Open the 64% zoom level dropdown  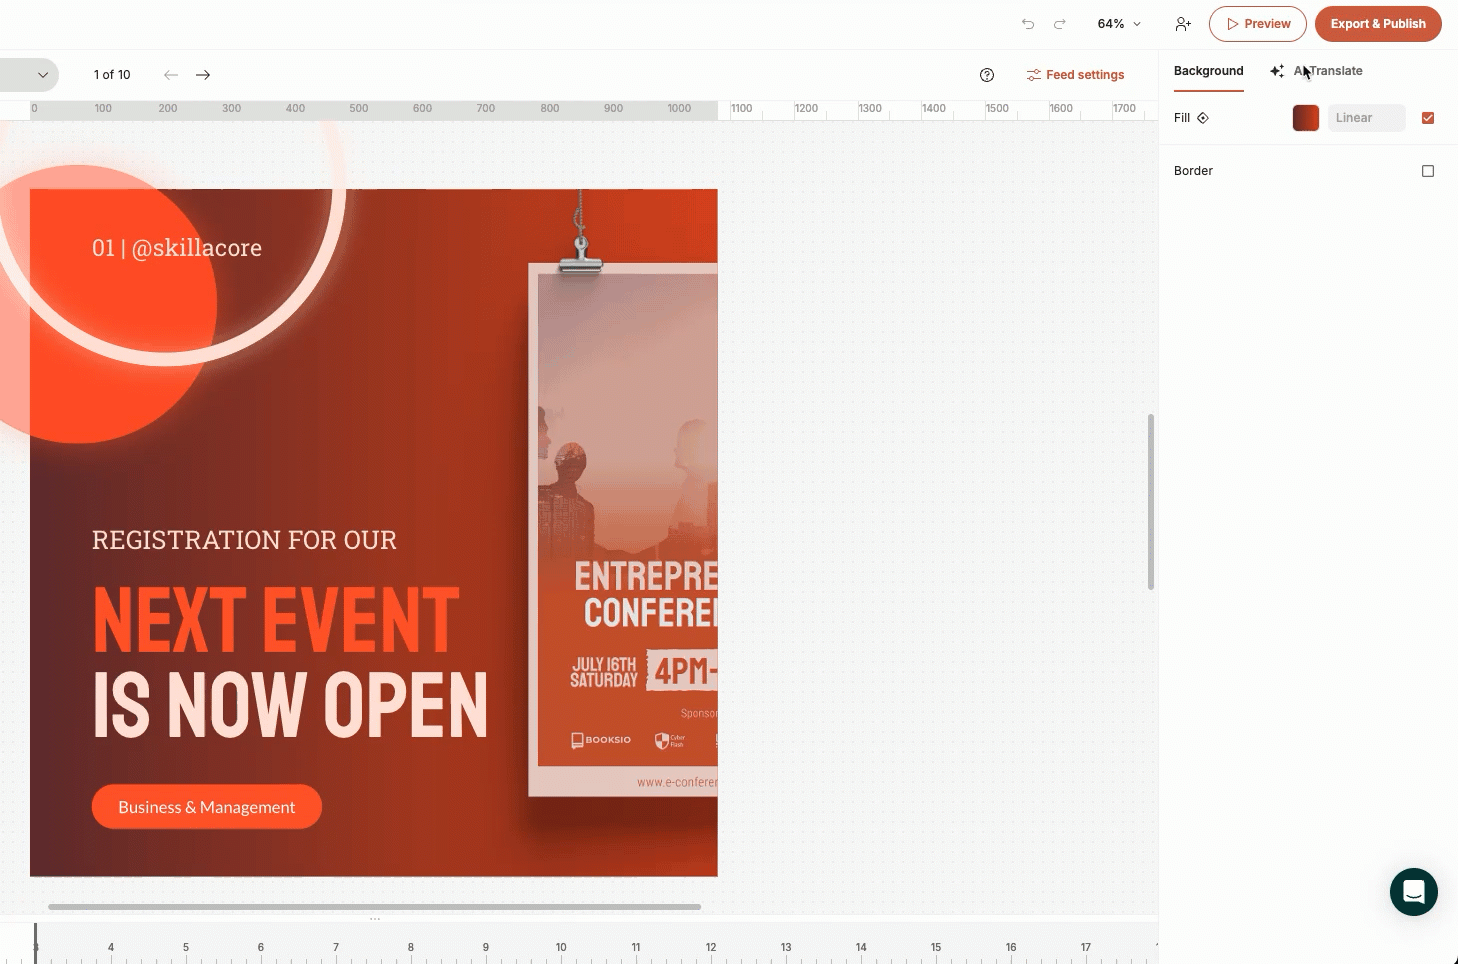1119,24
